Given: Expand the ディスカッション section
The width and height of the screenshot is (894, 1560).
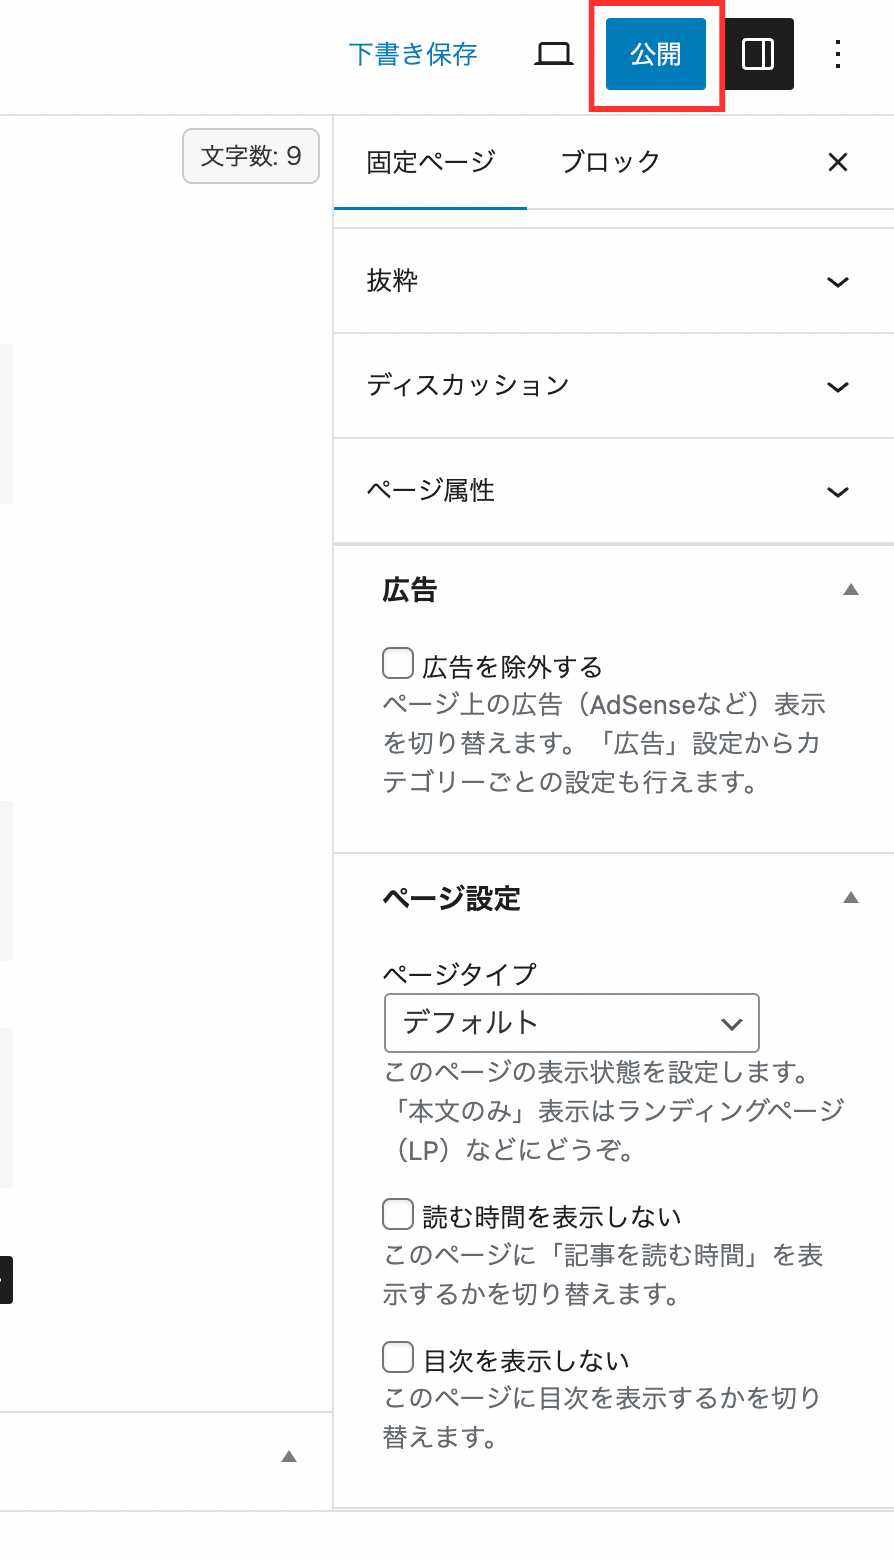Looking at the screenshot, I should [614, 386].
